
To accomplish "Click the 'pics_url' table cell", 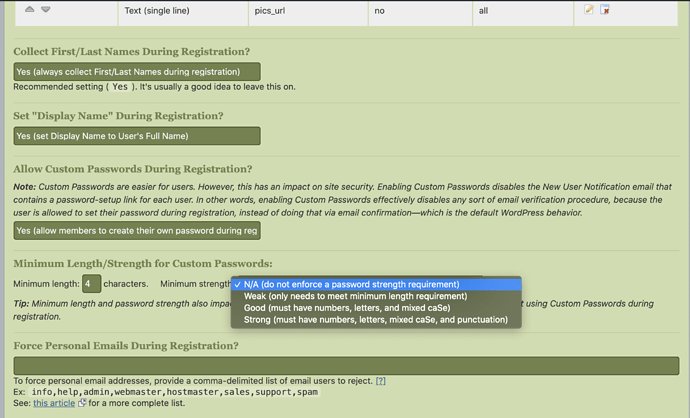I will 308,13.
